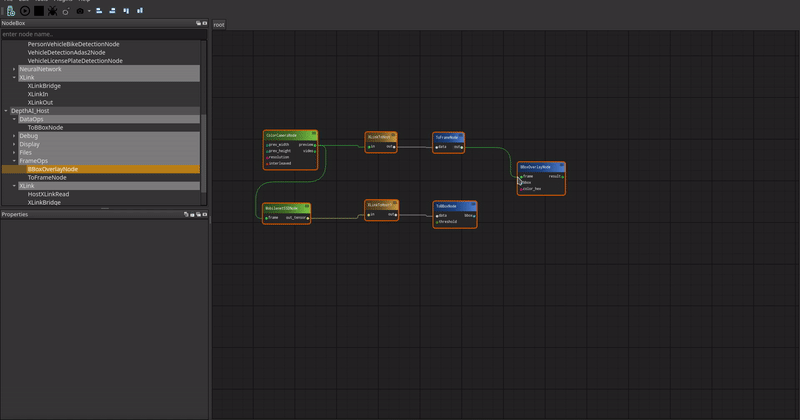The height and width of the screenshot is (420, 800).
Task: Click the data input port on ToFrameNode
Action: [x=436, y=147]
